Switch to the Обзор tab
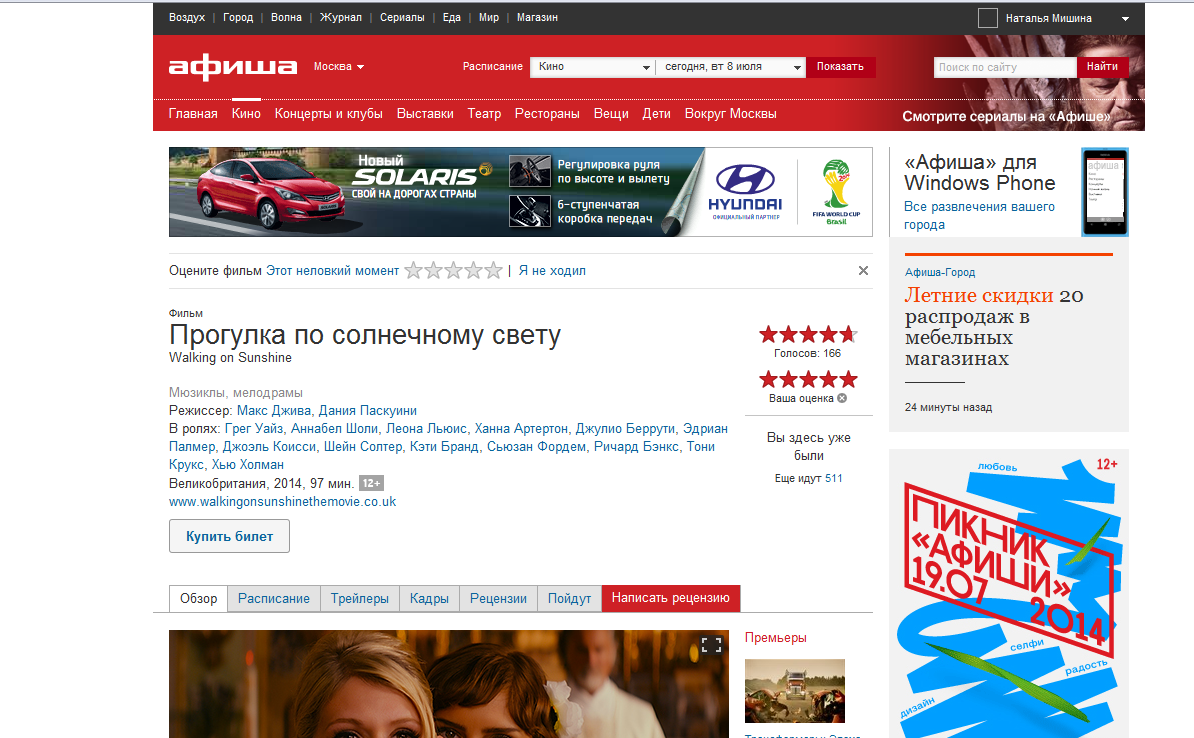1194x738 pixels. point(198,599)
